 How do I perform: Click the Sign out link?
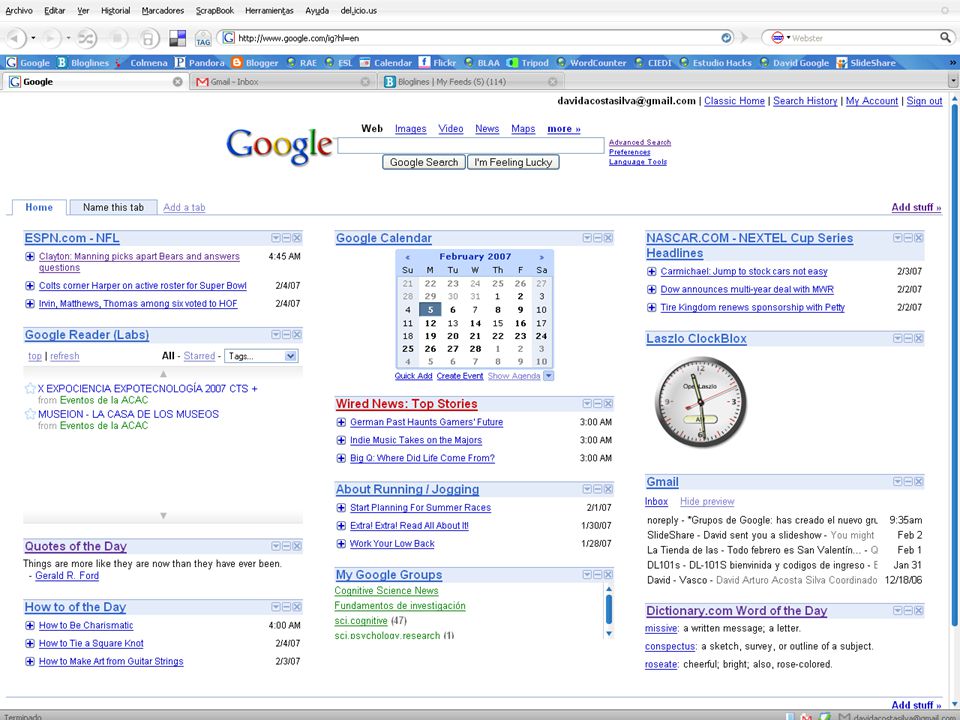point(924,101)
